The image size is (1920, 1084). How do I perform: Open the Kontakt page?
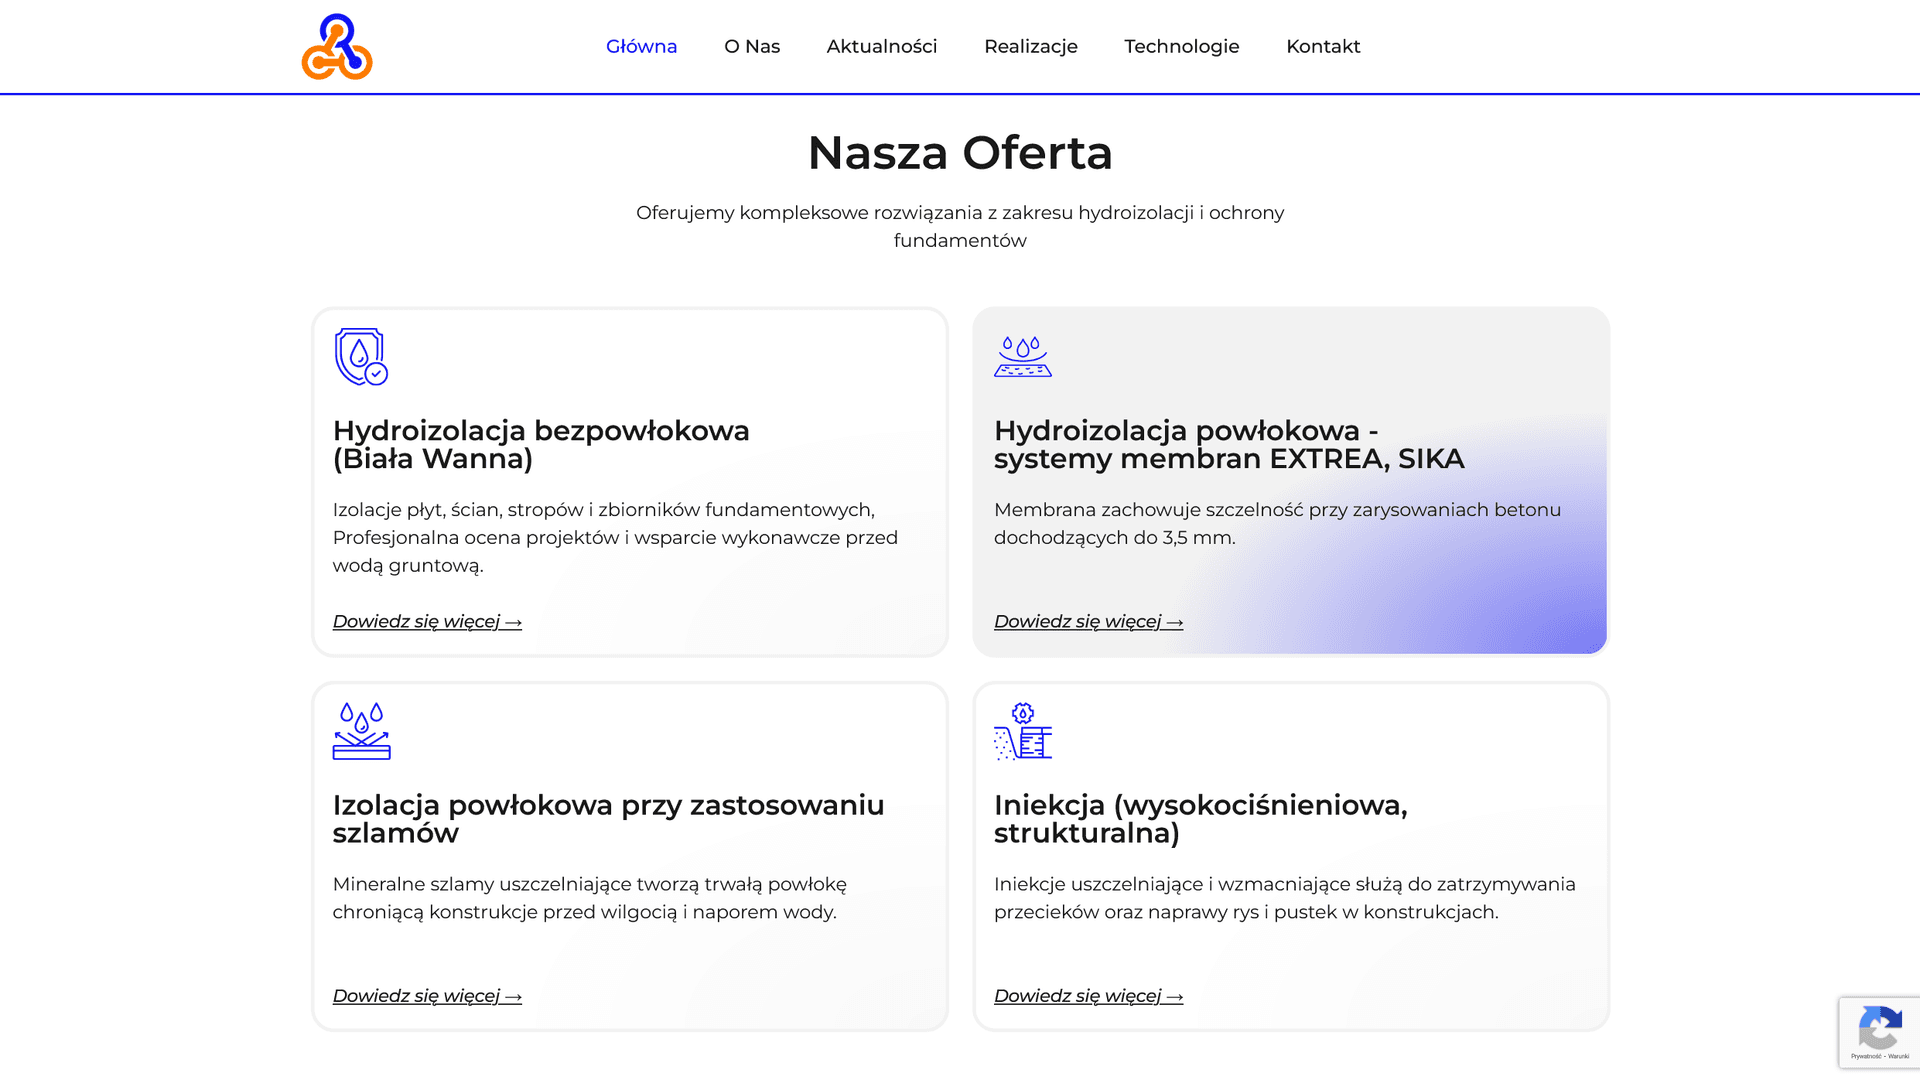1323,47
